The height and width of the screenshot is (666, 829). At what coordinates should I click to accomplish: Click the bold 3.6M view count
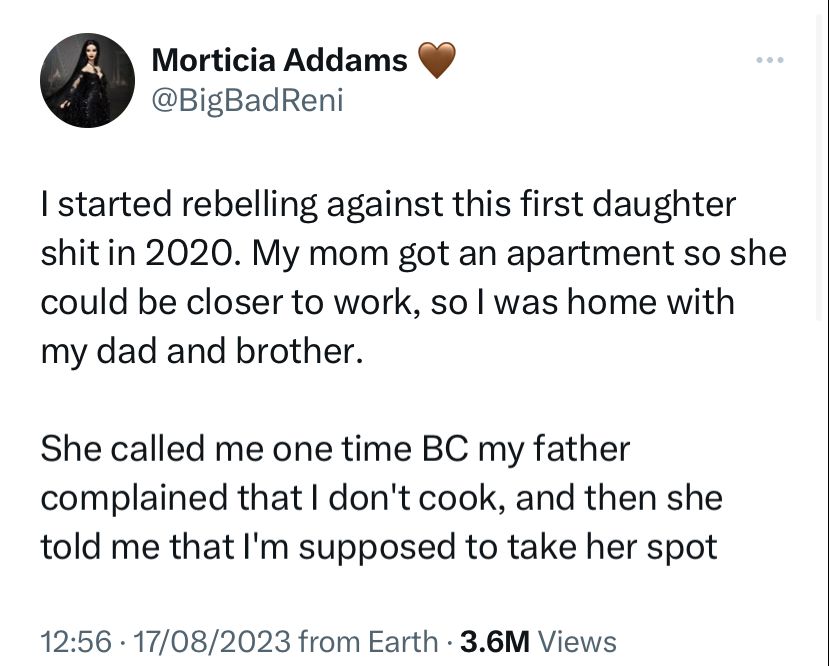click(495, 642)
